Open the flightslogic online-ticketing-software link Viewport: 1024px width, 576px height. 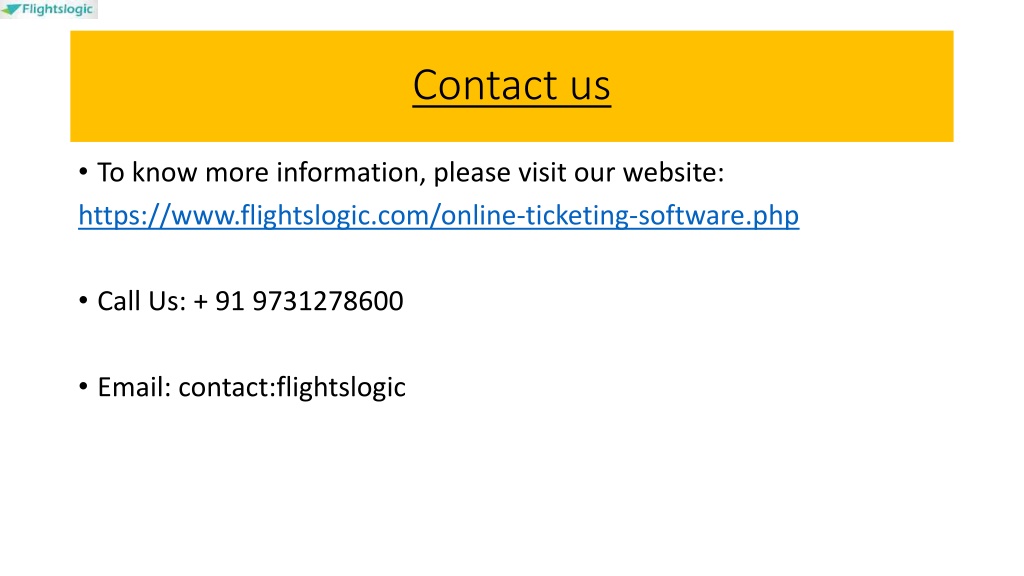(438, 216)
